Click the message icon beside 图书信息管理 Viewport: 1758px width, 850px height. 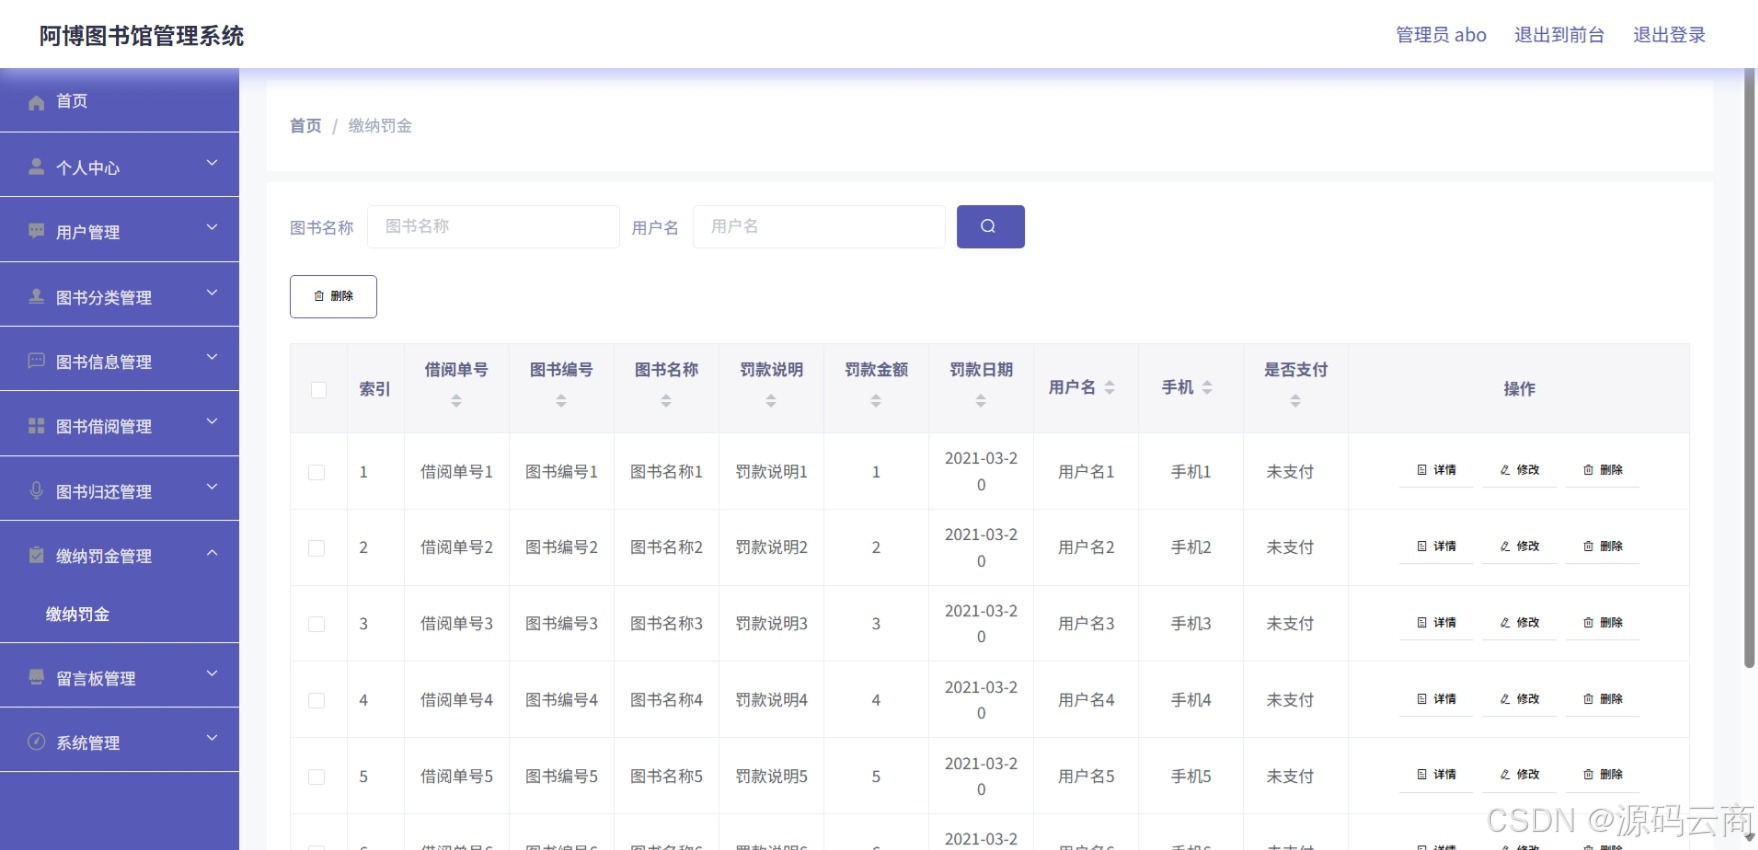coord(37,361)
